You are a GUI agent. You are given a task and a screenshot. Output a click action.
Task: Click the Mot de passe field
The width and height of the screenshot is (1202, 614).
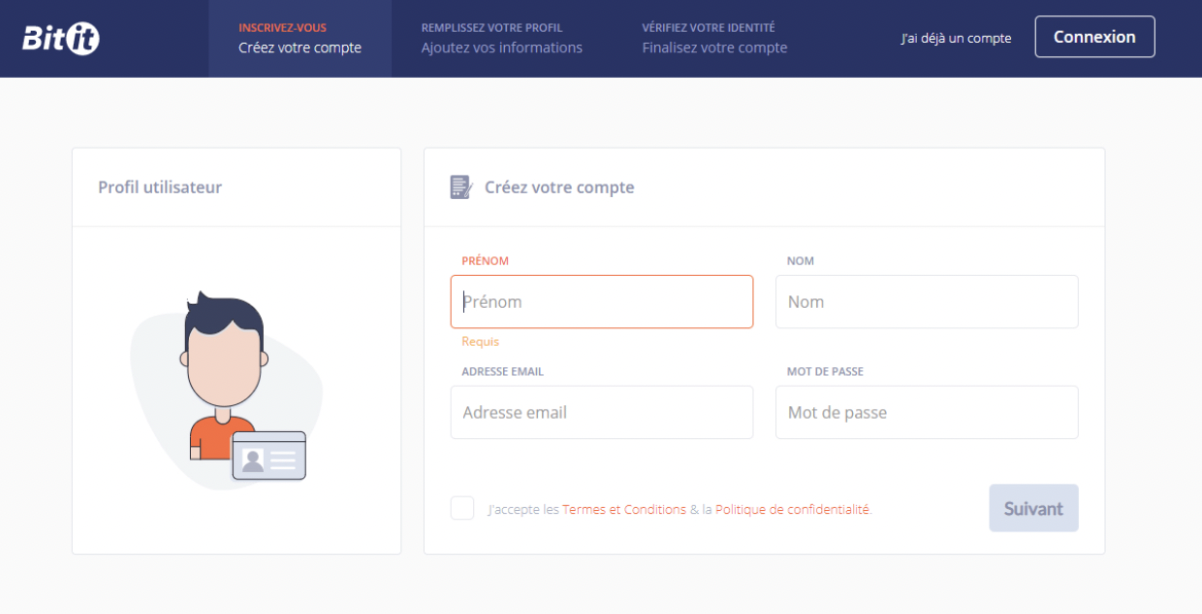[927, 412]
